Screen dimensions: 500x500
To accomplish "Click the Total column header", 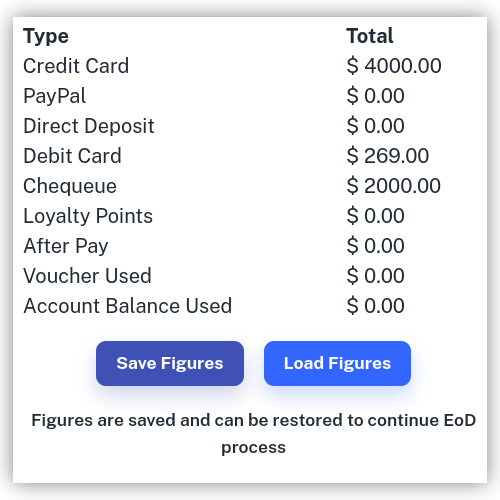I will (x=370, y=36).
